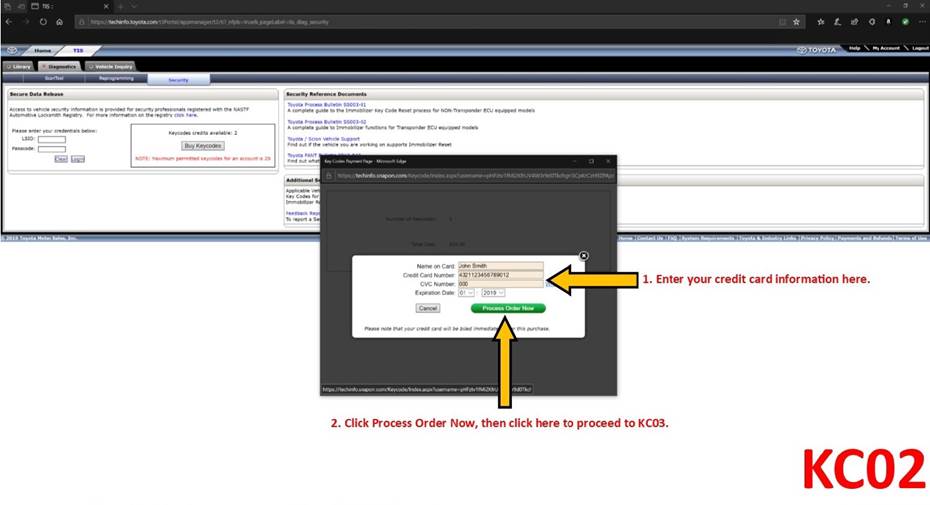Screen dimensions: 930x505
Task: Click the Login button under credentials
Action: pos(78,159)
